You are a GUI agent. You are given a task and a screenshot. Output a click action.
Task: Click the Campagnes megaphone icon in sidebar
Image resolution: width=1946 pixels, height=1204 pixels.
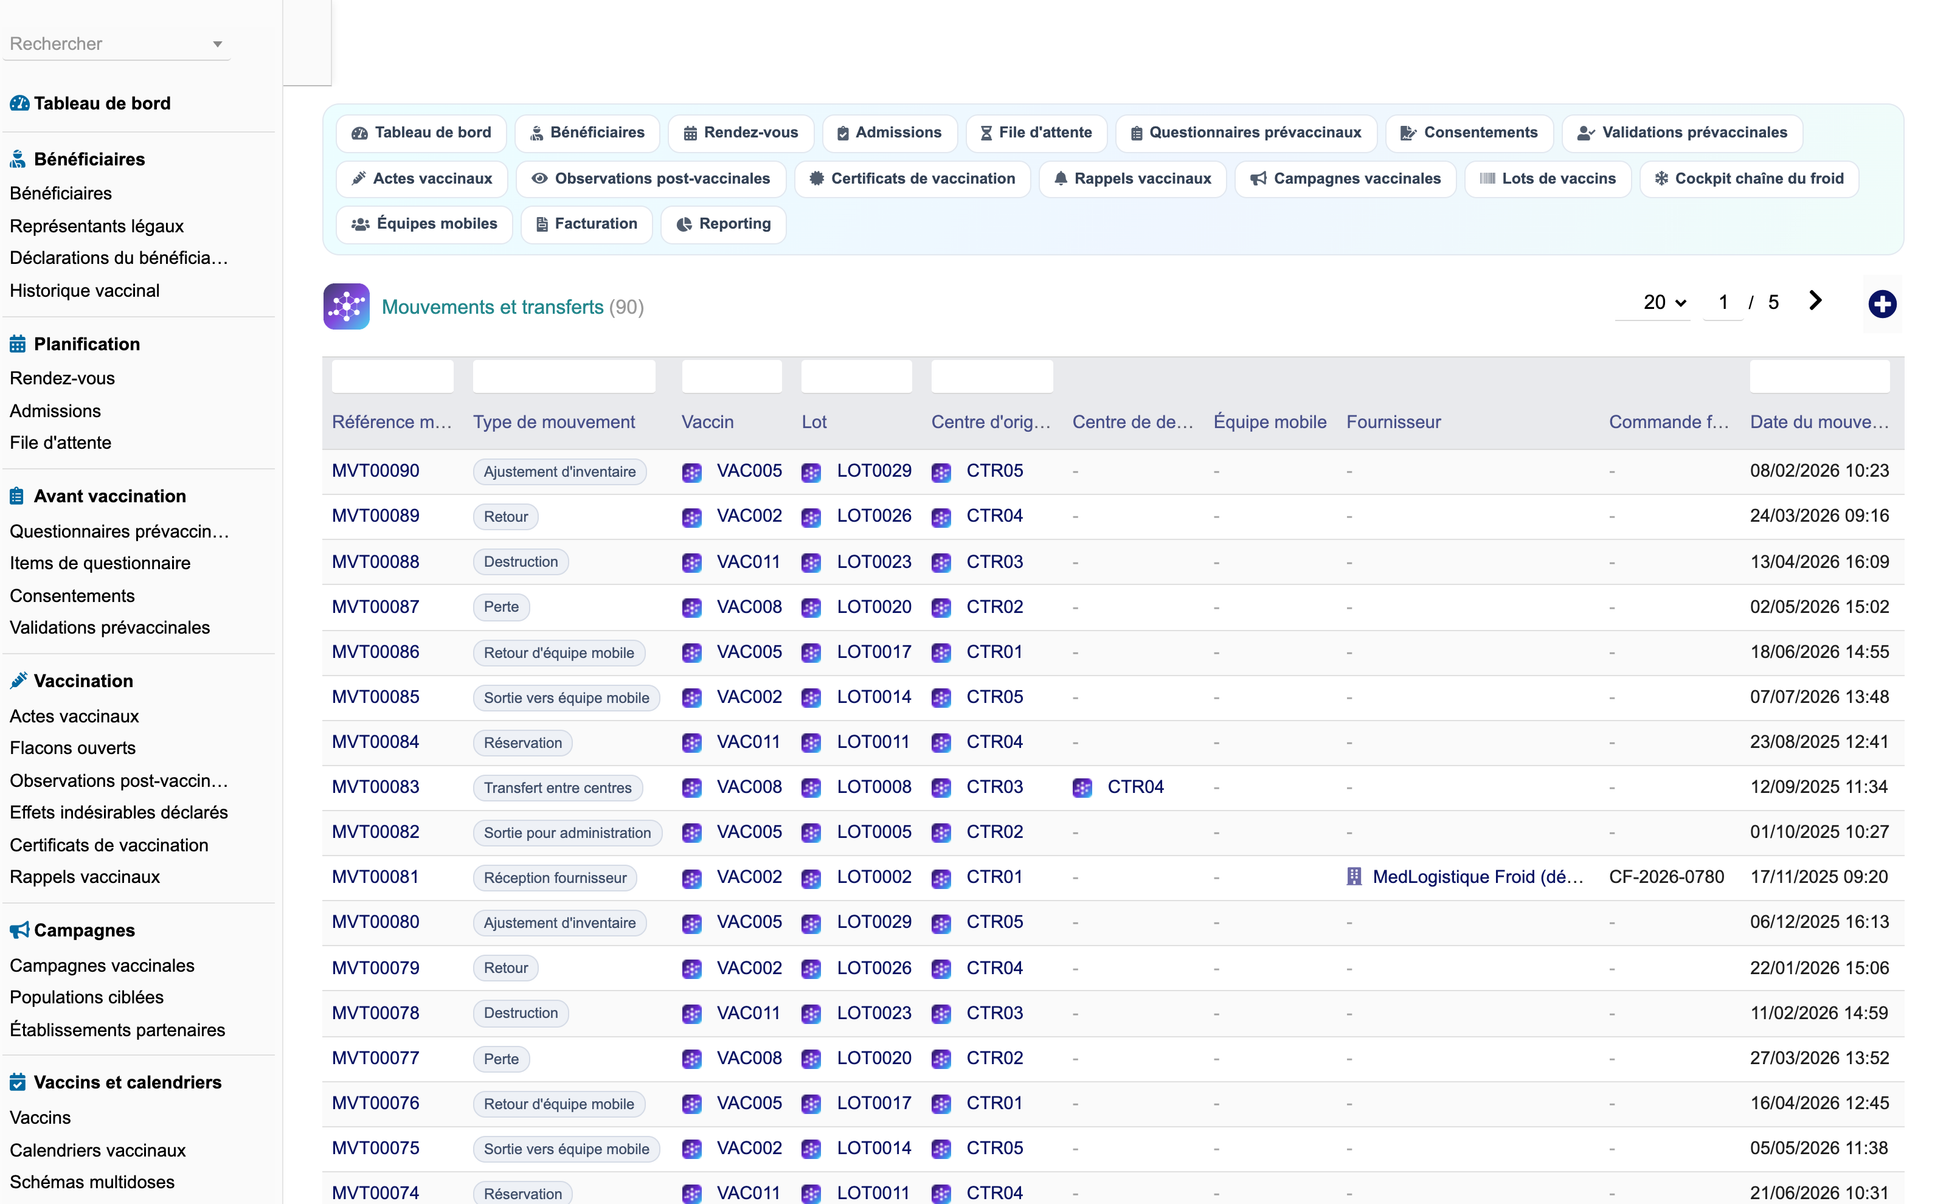(x=19, y=930)
